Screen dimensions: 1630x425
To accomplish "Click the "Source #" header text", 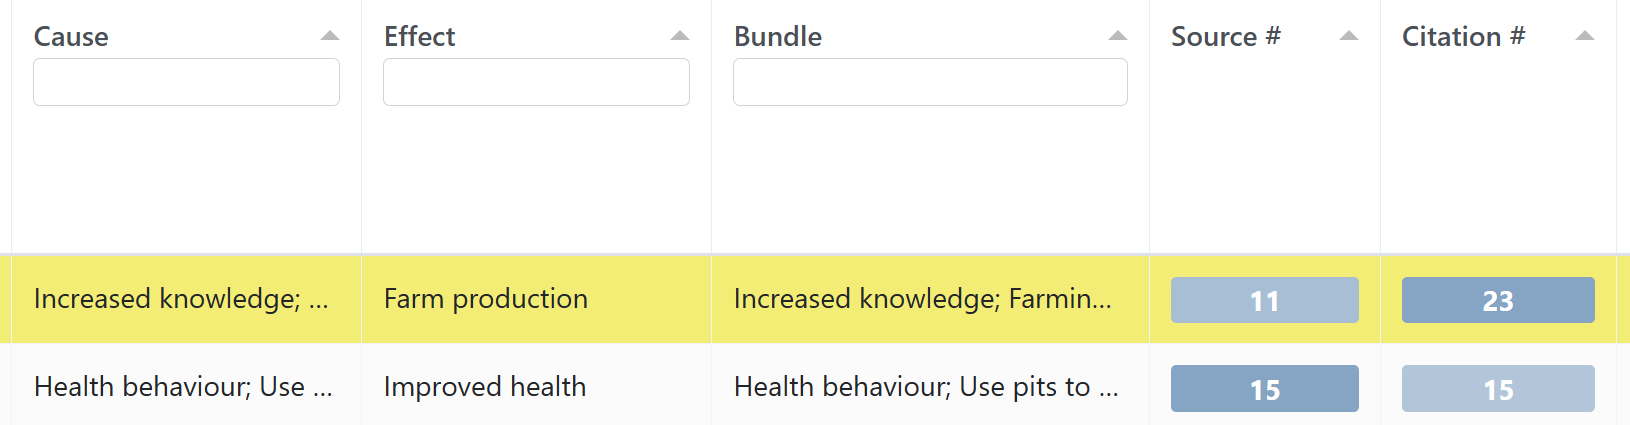I will pos(1225,37).
